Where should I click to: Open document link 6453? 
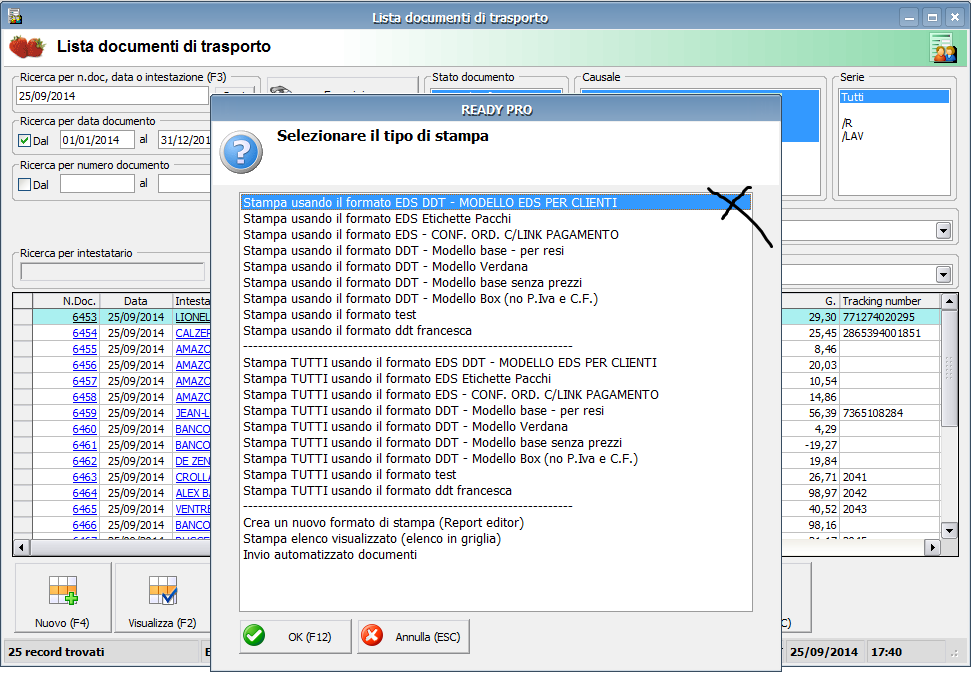point(84,317)
